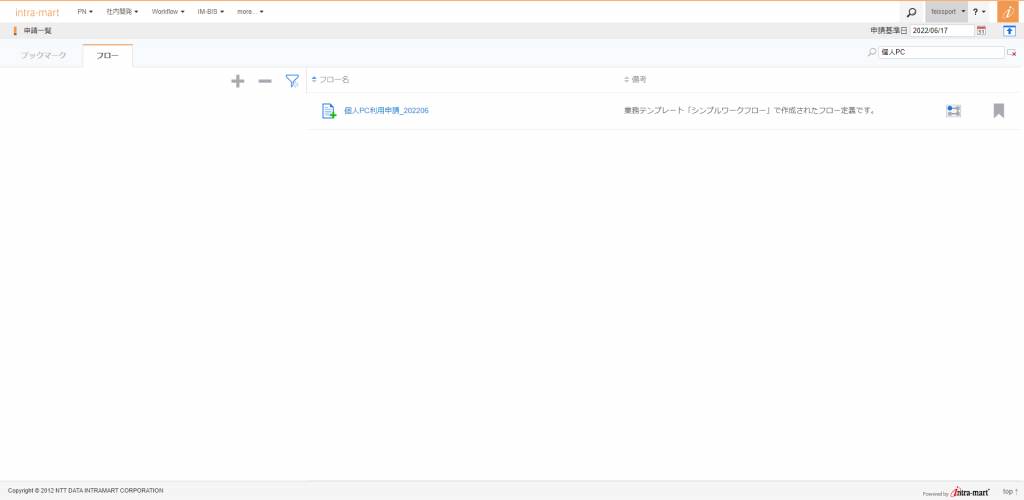
Task: Open the 個人PC利用申請_202206 flow link
Action: pos(386,111)
